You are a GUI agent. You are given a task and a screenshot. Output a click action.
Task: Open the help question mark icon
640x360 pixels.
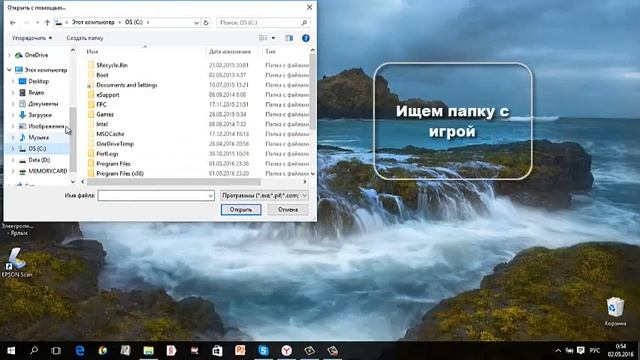tap(305, 38)
